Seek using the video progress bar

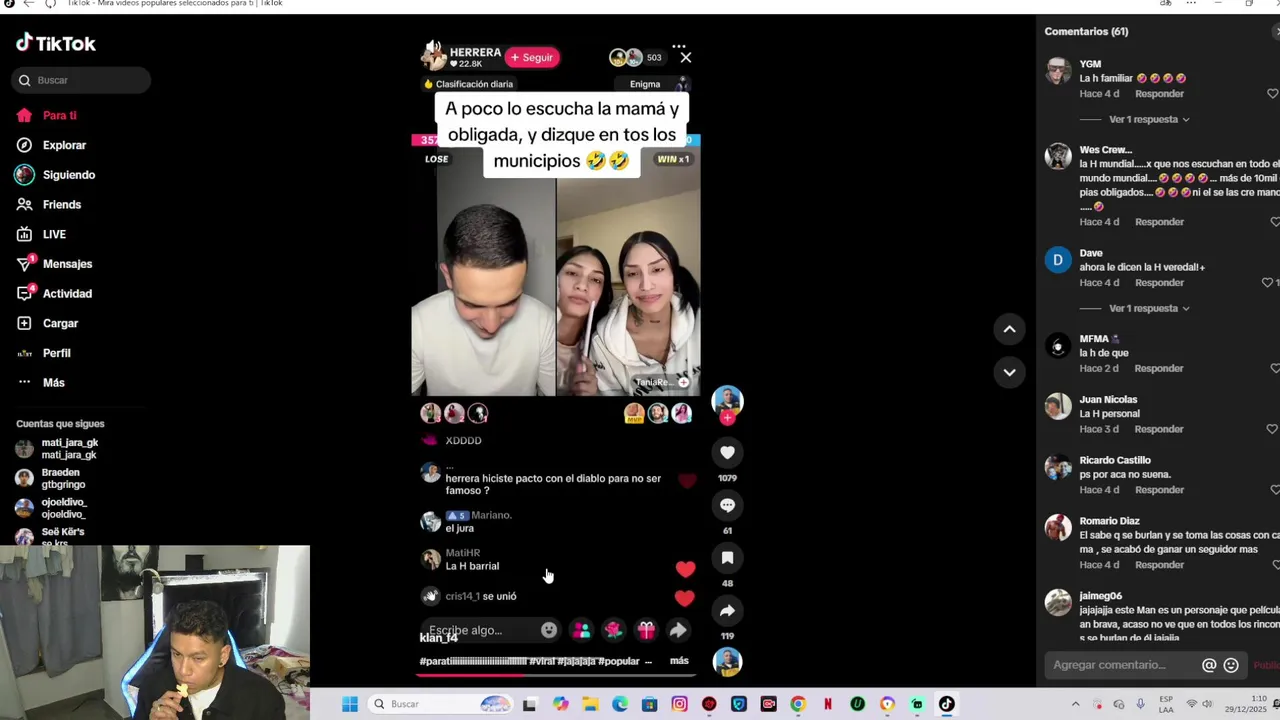click(x=556, y=675)
